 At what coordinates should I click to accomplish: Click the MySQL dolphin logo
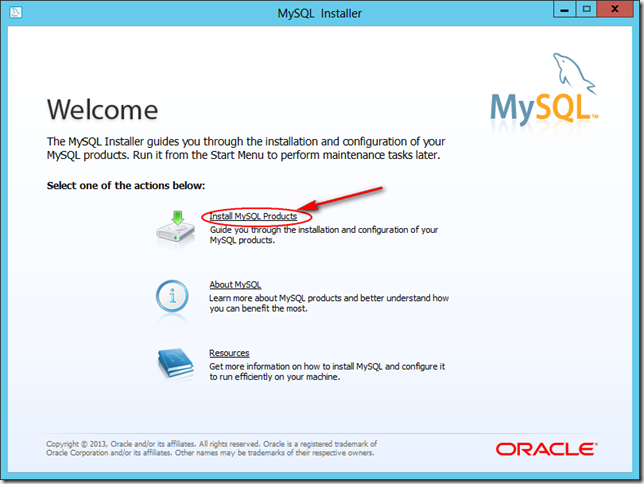[544, 89]
